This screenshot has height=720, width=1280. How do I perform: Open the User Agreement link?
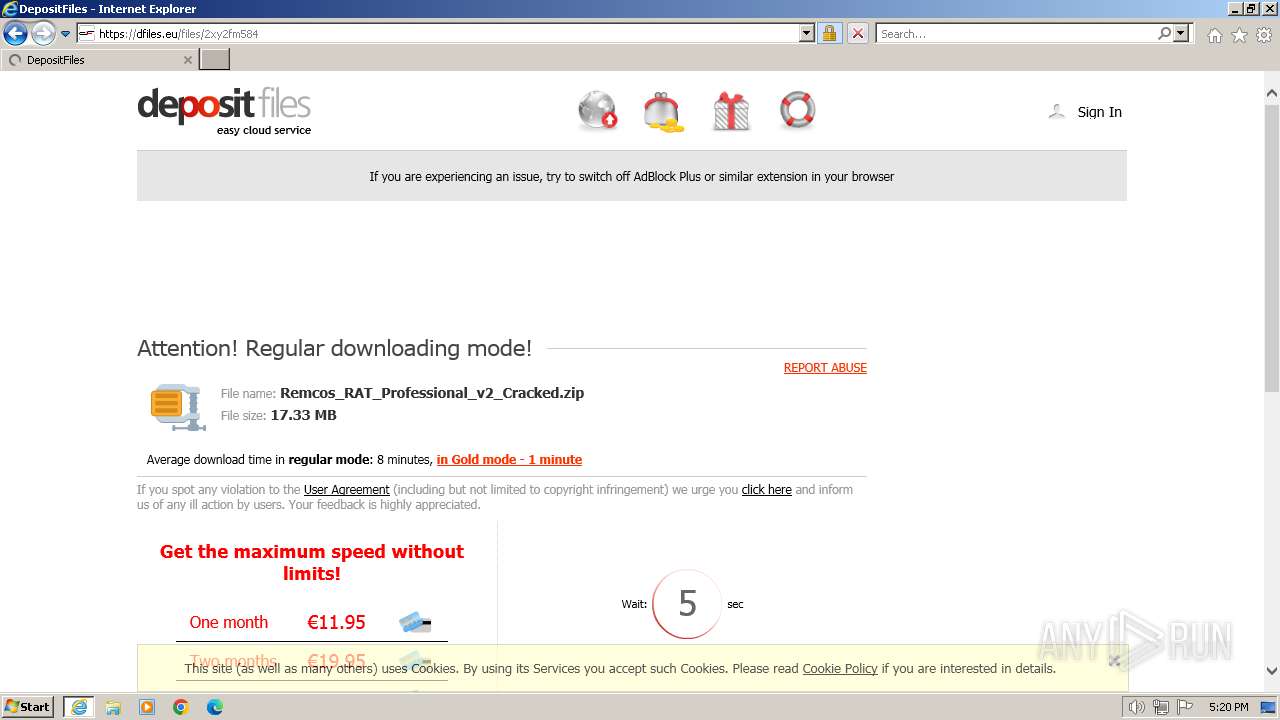[x=346, y=490]
